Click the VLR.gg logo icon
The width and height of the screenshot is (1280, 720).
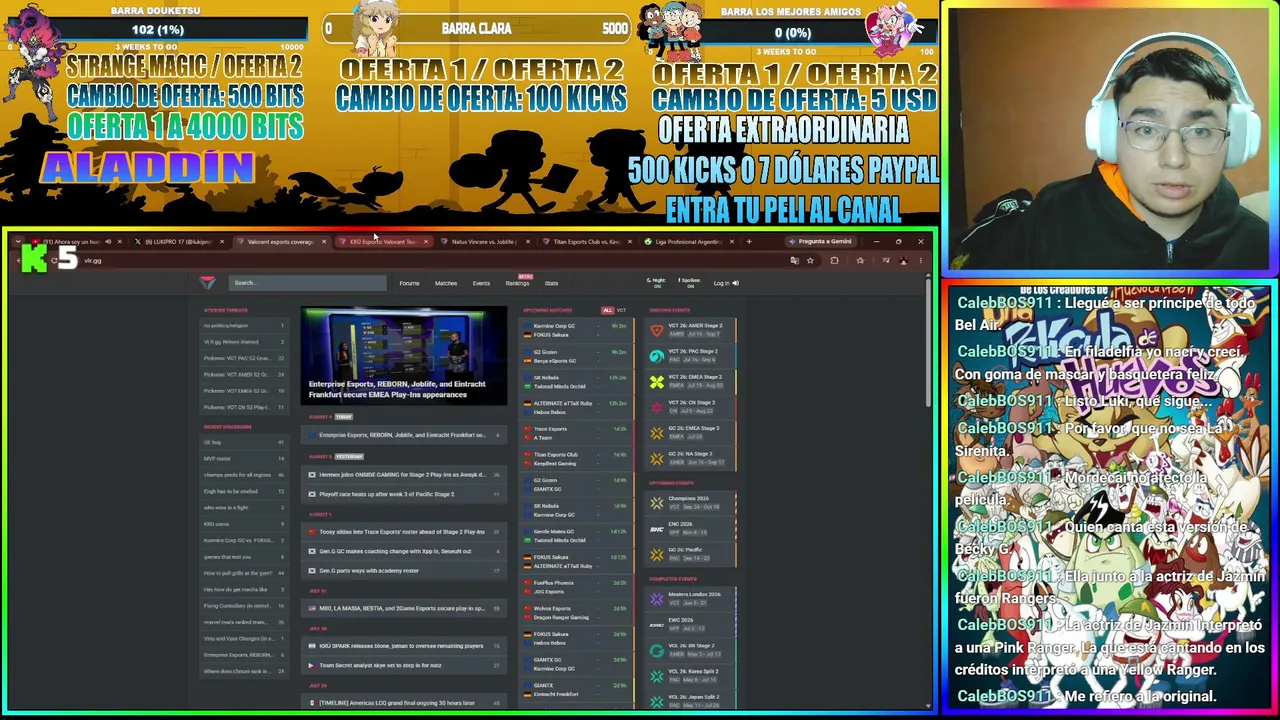click(x=207, y=282)
